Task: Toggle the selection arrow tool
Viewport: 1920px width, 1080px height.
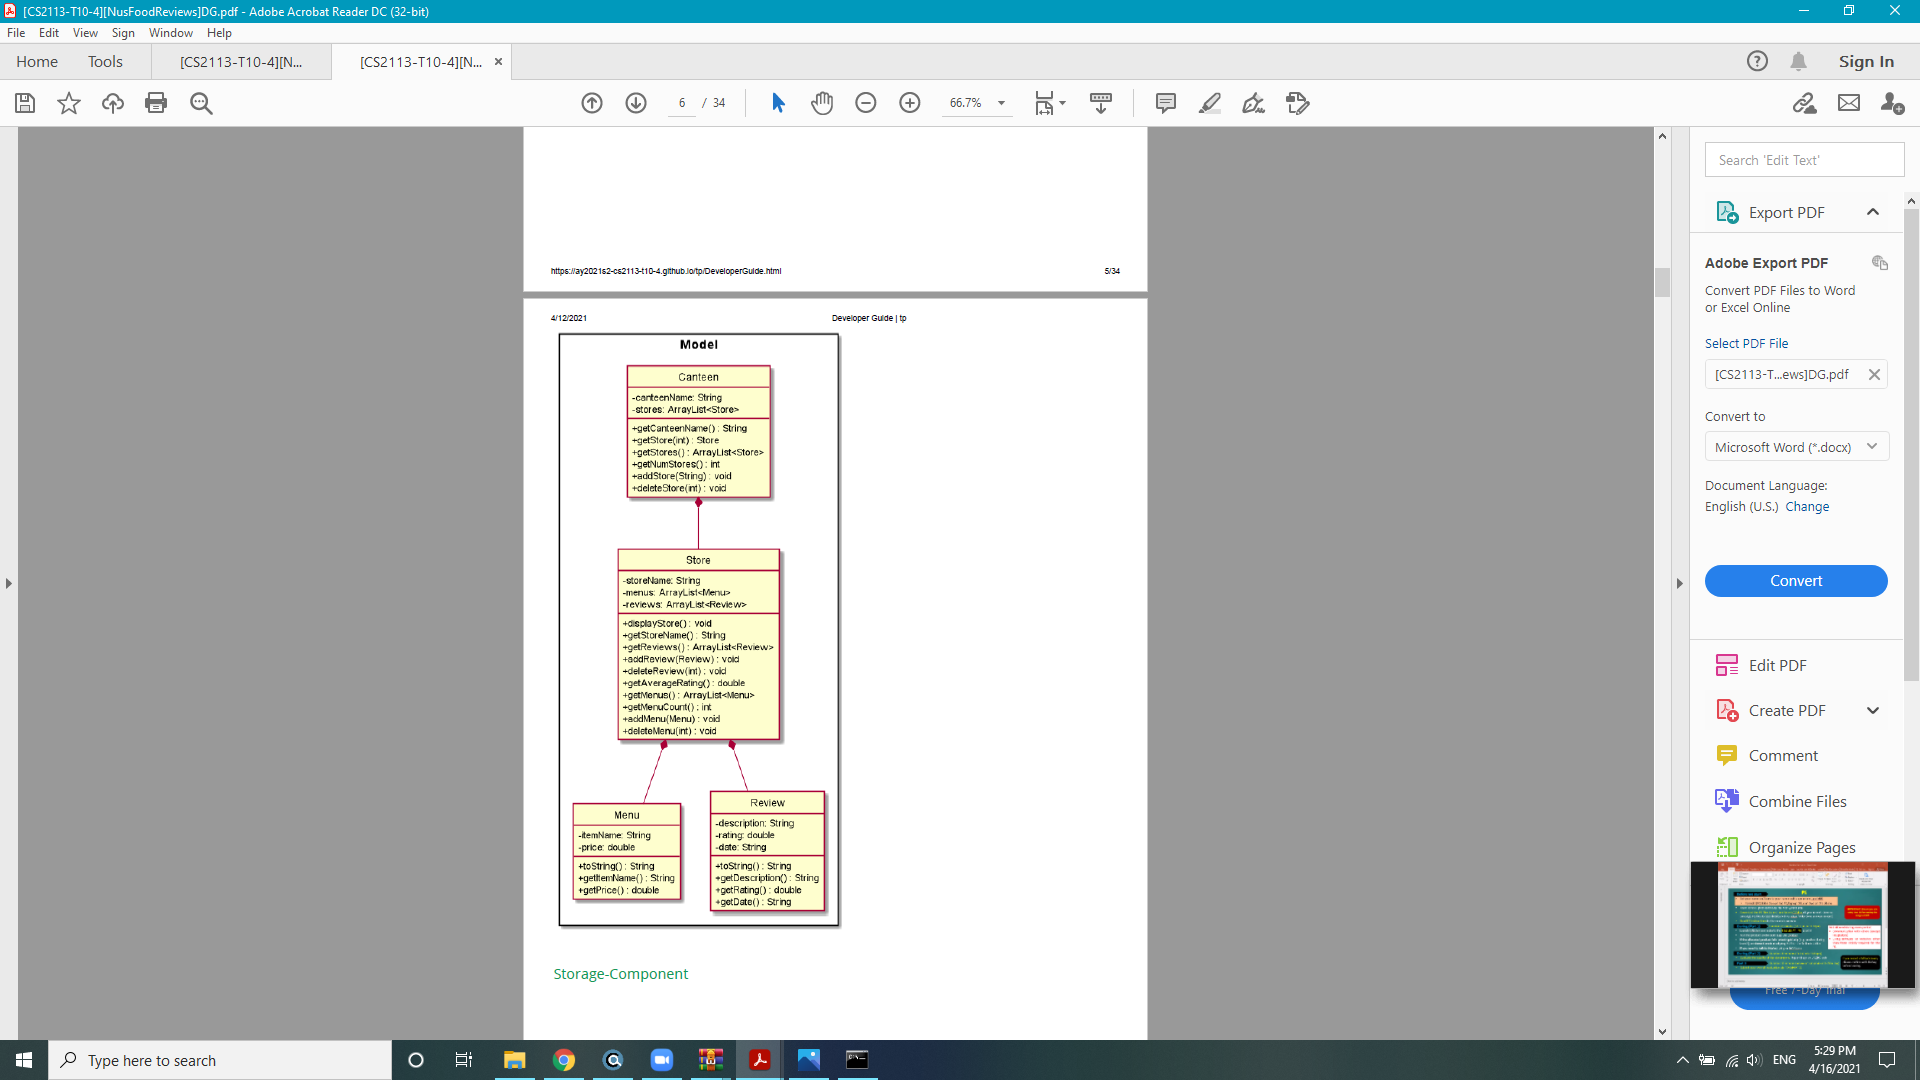Action: [x=778, y=103]
